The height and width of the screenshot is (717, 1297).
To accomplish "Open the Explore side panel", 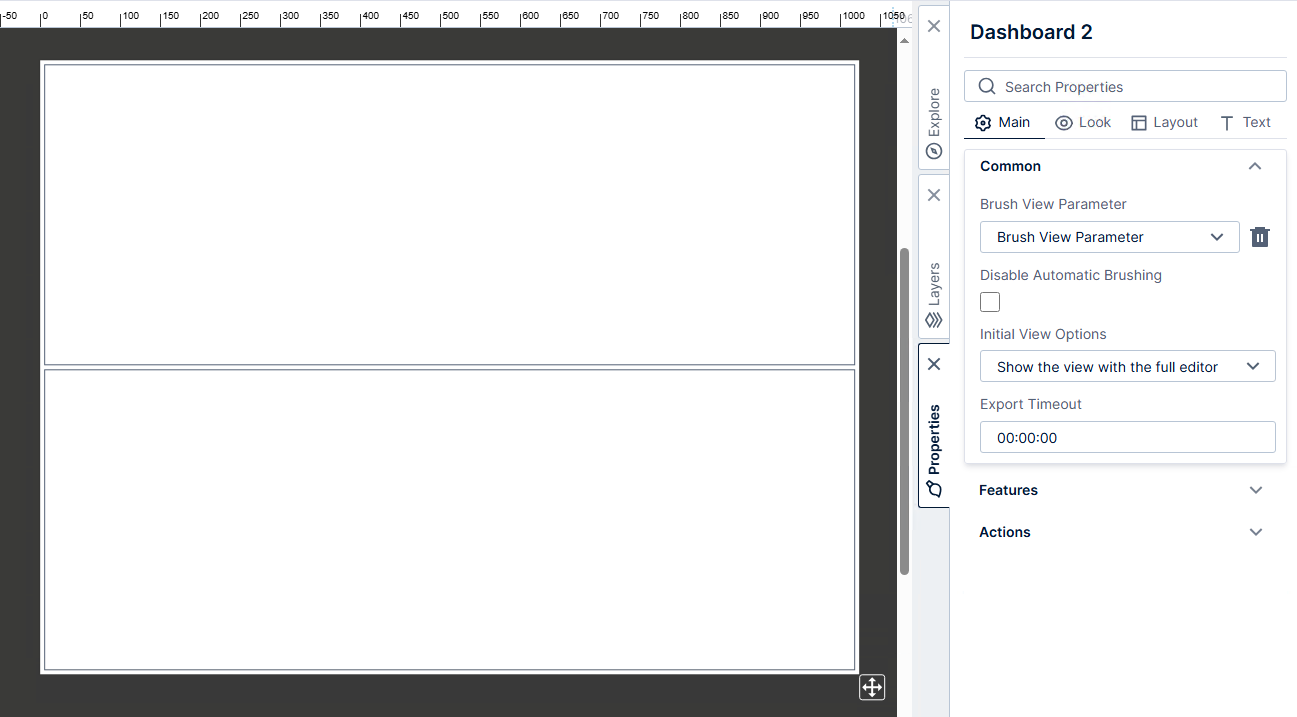I will [x=934, y=123].
